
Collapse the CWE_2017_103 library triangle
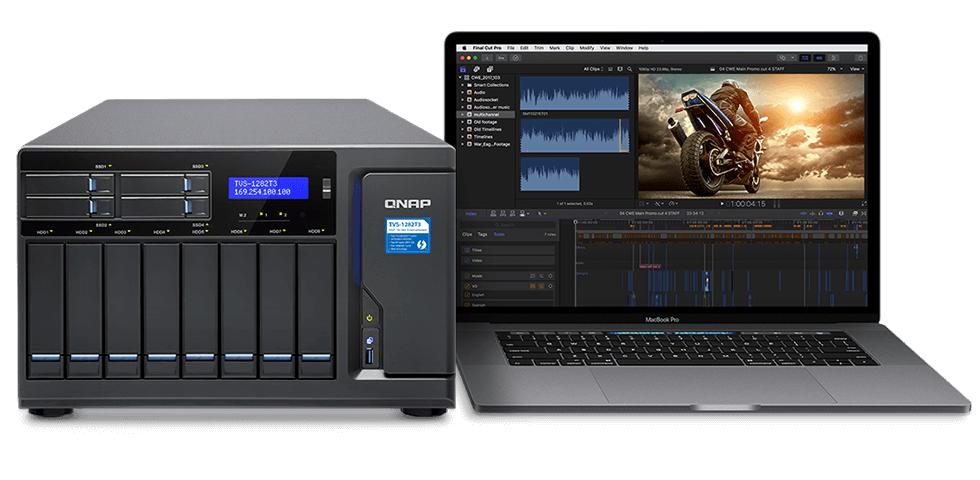pos(460,78)
